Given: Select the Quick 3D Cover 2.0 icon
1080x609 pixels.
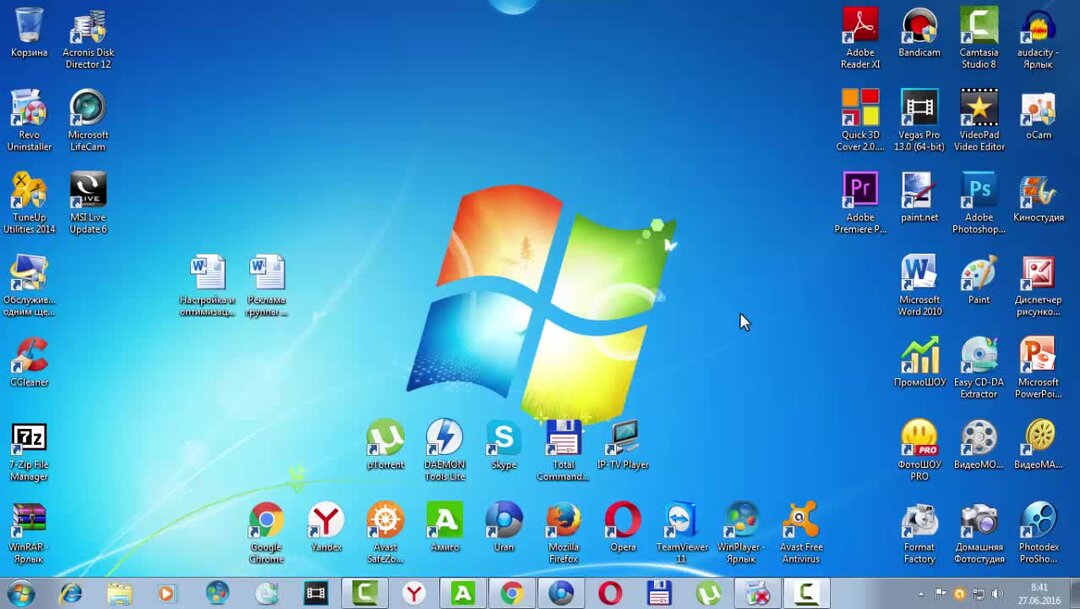Looking at the screenshot, I should pyautogui.click(x=860, y=109).
